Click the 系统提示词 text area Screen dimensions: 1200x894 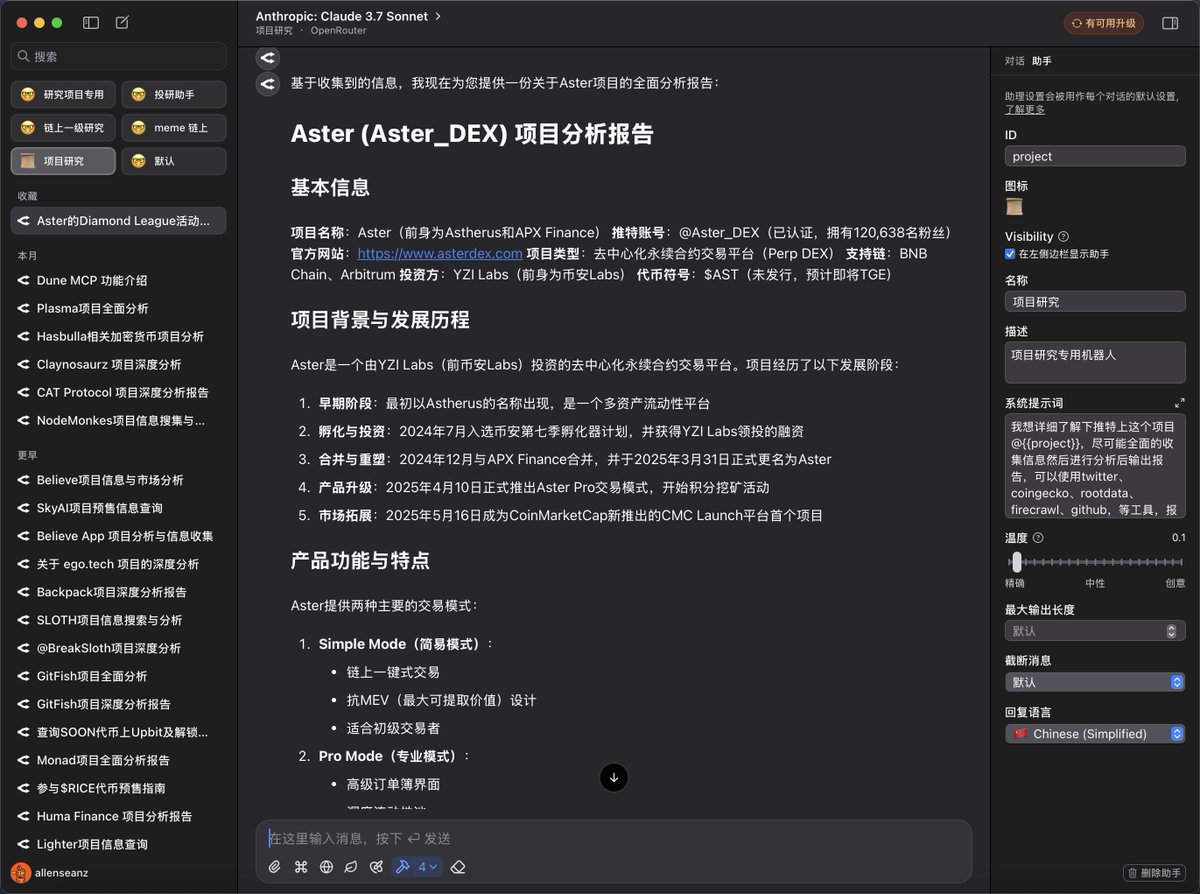(1095, 466)
